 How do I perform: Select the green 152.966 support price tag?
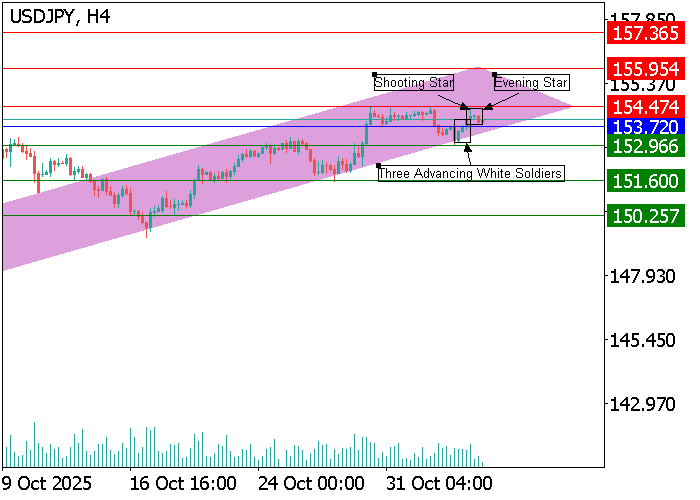645,146
